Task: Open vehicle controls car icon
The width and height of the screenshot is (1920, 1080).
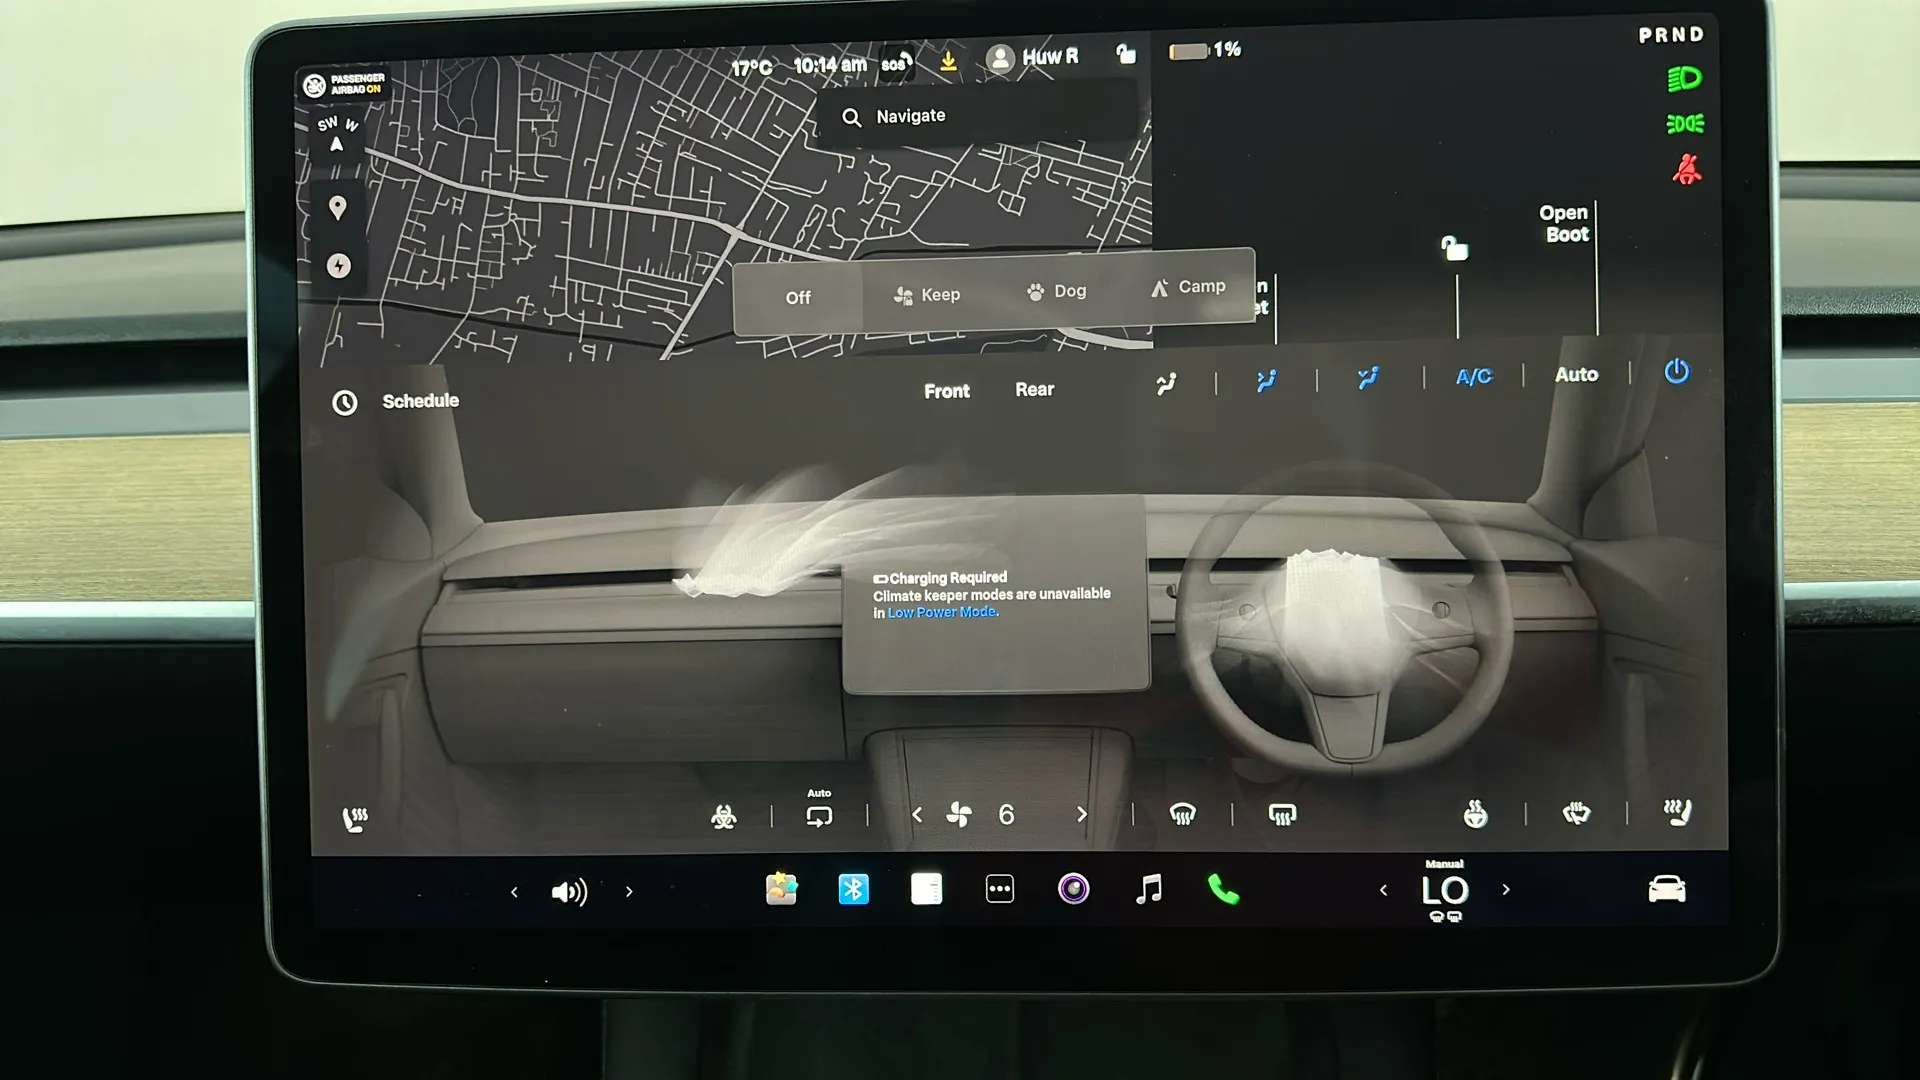Action: [1666, 888]
